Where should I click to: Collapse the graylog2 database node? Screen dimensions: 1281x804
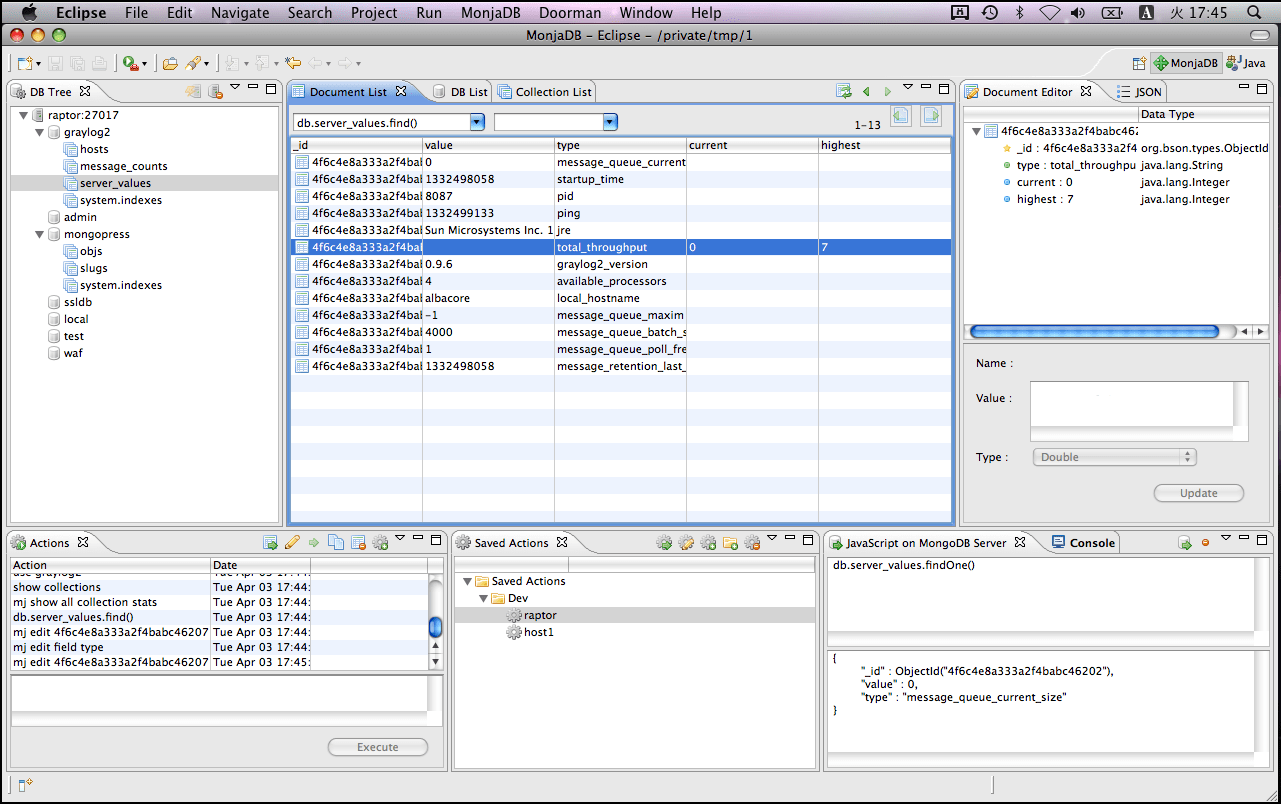click(x=40, y=132)
